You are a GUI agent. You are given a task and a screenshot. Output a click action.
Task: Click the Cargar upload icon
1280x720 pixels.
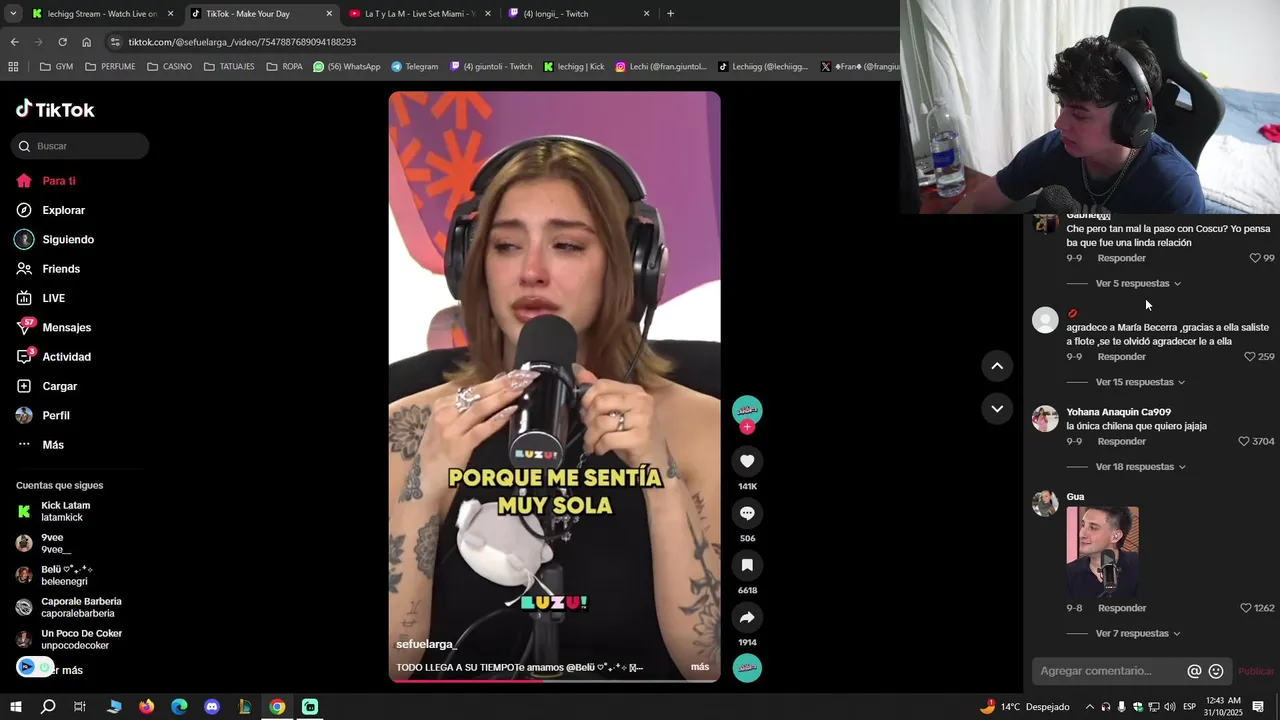click(x=24, y=386)
